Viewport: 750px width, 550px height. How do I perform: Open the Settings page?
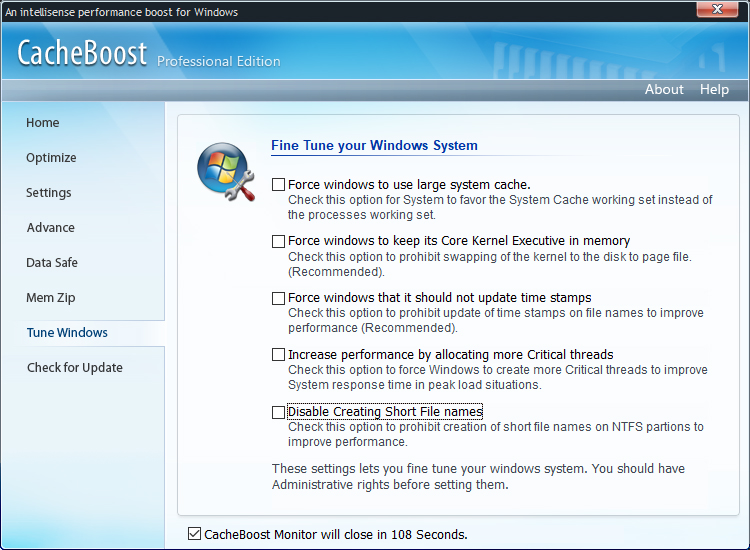coord(49,193)
